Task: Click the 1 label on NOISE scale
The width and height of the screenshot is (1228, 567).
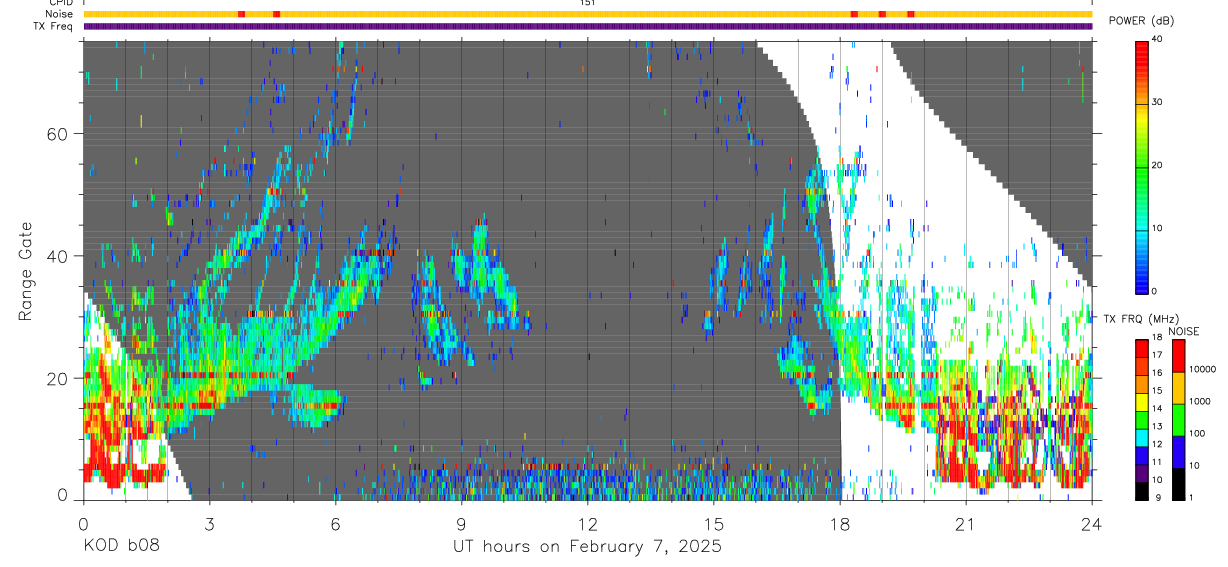Action: click(x=1192, y=497)
